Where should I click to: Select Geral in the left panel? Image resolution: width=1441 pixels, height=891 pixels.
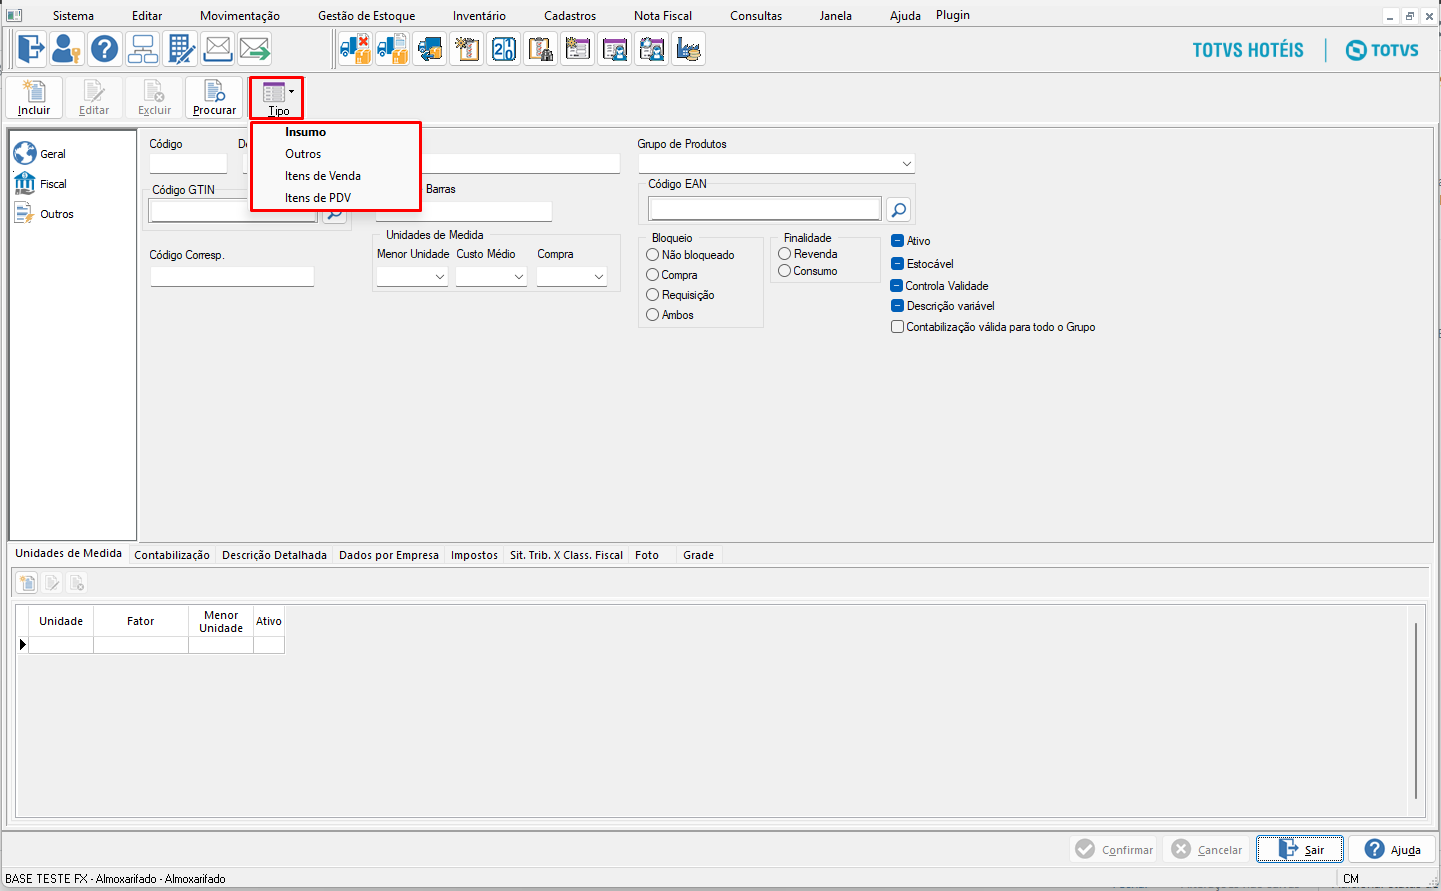click(x=40, y=154)
